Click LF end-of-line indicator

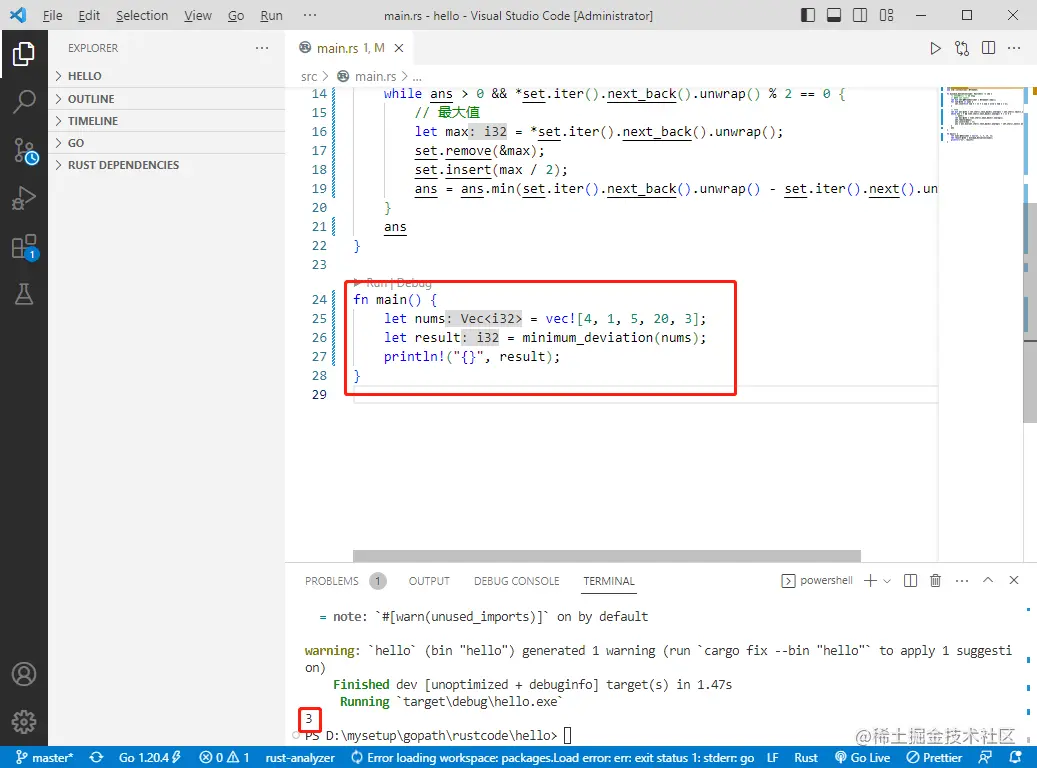tap(772, 757)
